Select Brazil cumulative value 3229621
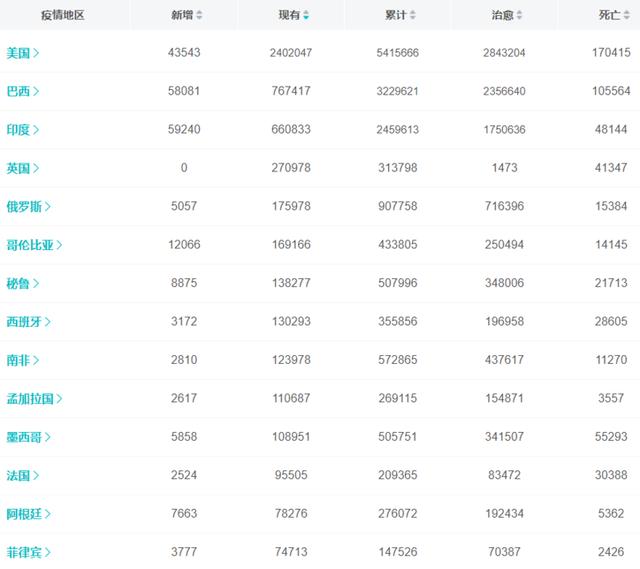Viewport: 640px width, 569px height. point(398,91)
